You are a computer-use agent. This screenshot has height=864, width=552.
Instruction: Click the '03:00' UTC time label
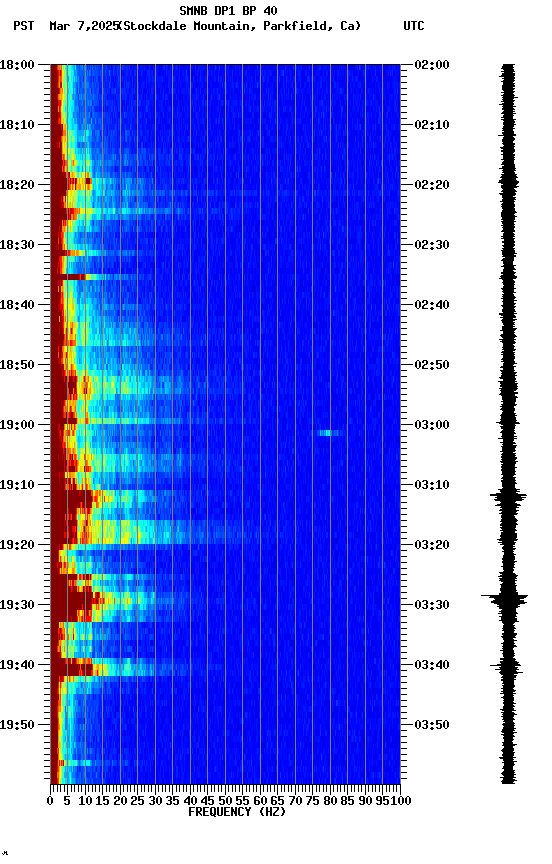[x=432, y=425]
